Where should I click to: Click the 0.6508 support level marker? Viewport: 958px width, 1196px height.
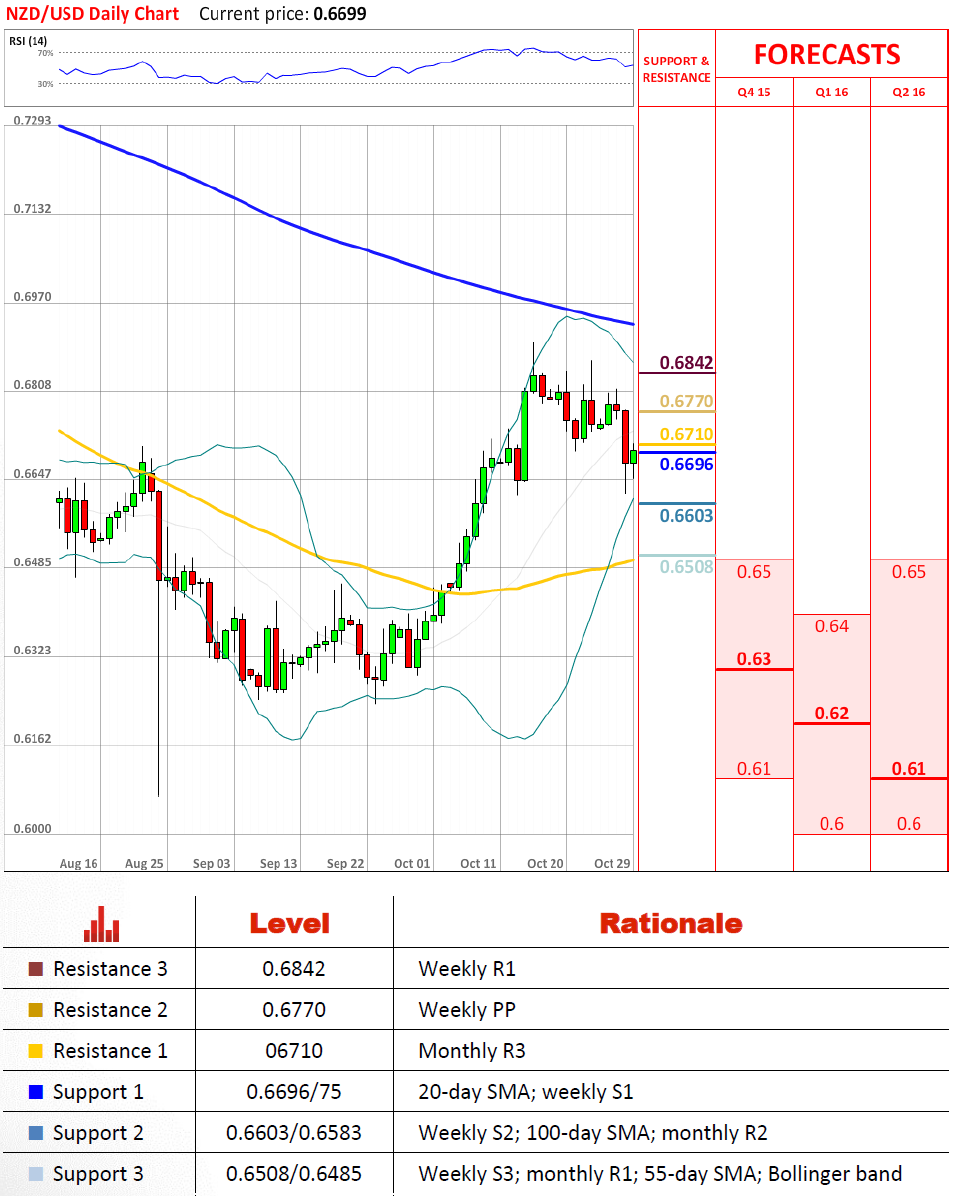pos(686,567)
